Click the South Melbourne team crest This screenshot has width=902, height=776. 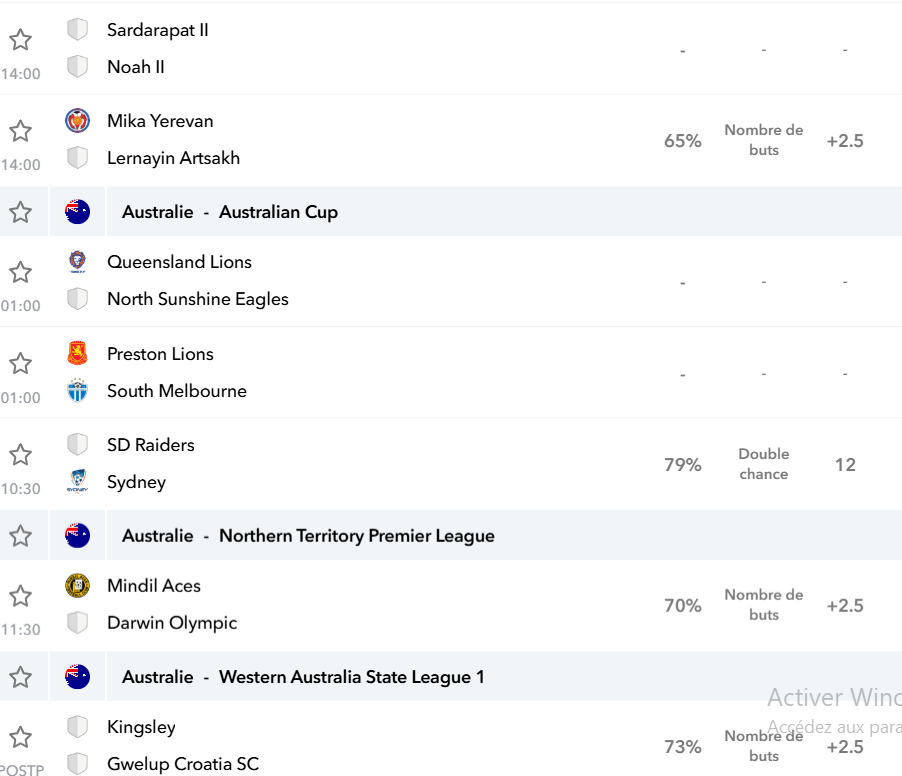(77, 391)
